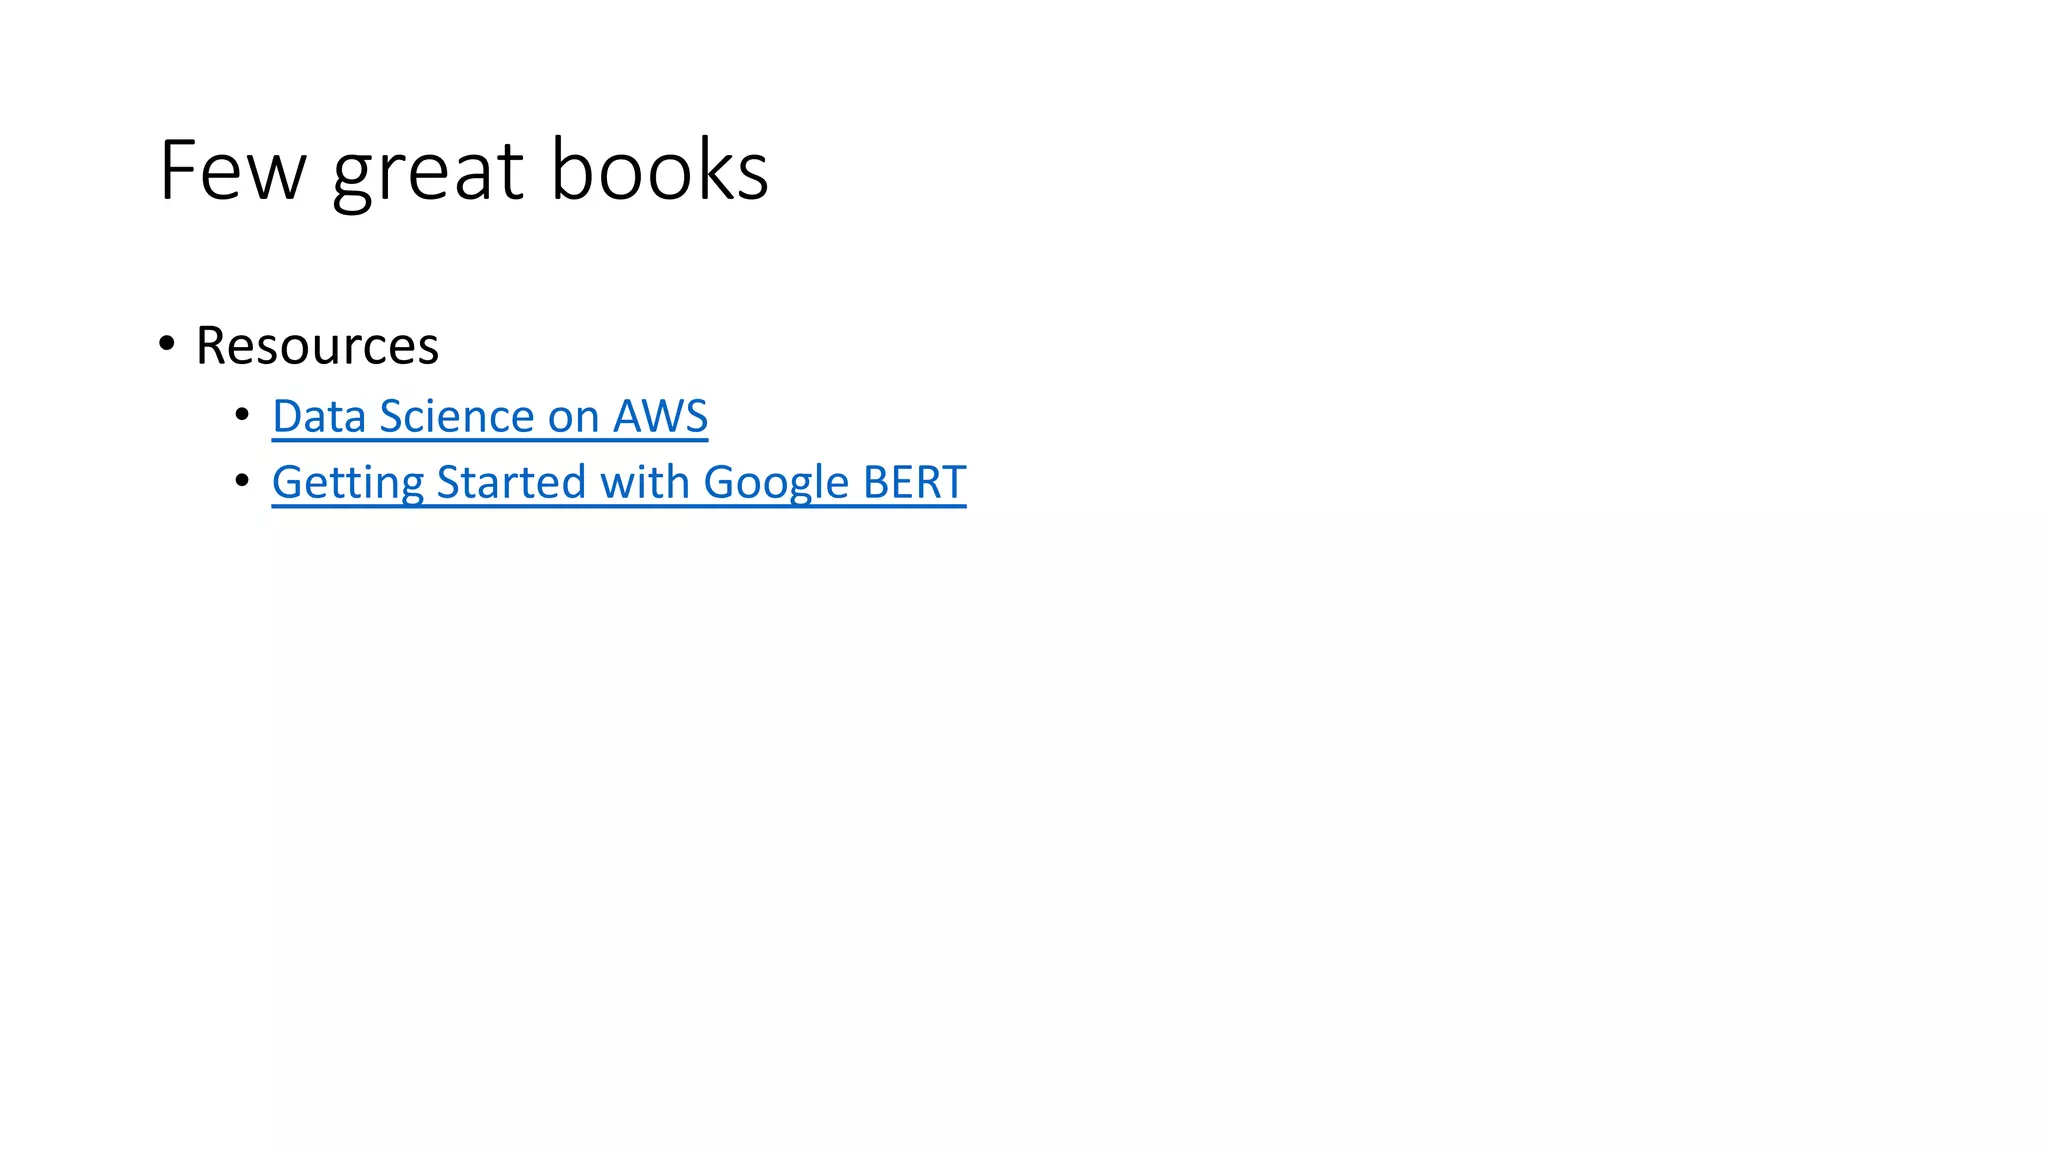
Task: Click the bullet dot before Resources
Action: click(x=167, y=344)
